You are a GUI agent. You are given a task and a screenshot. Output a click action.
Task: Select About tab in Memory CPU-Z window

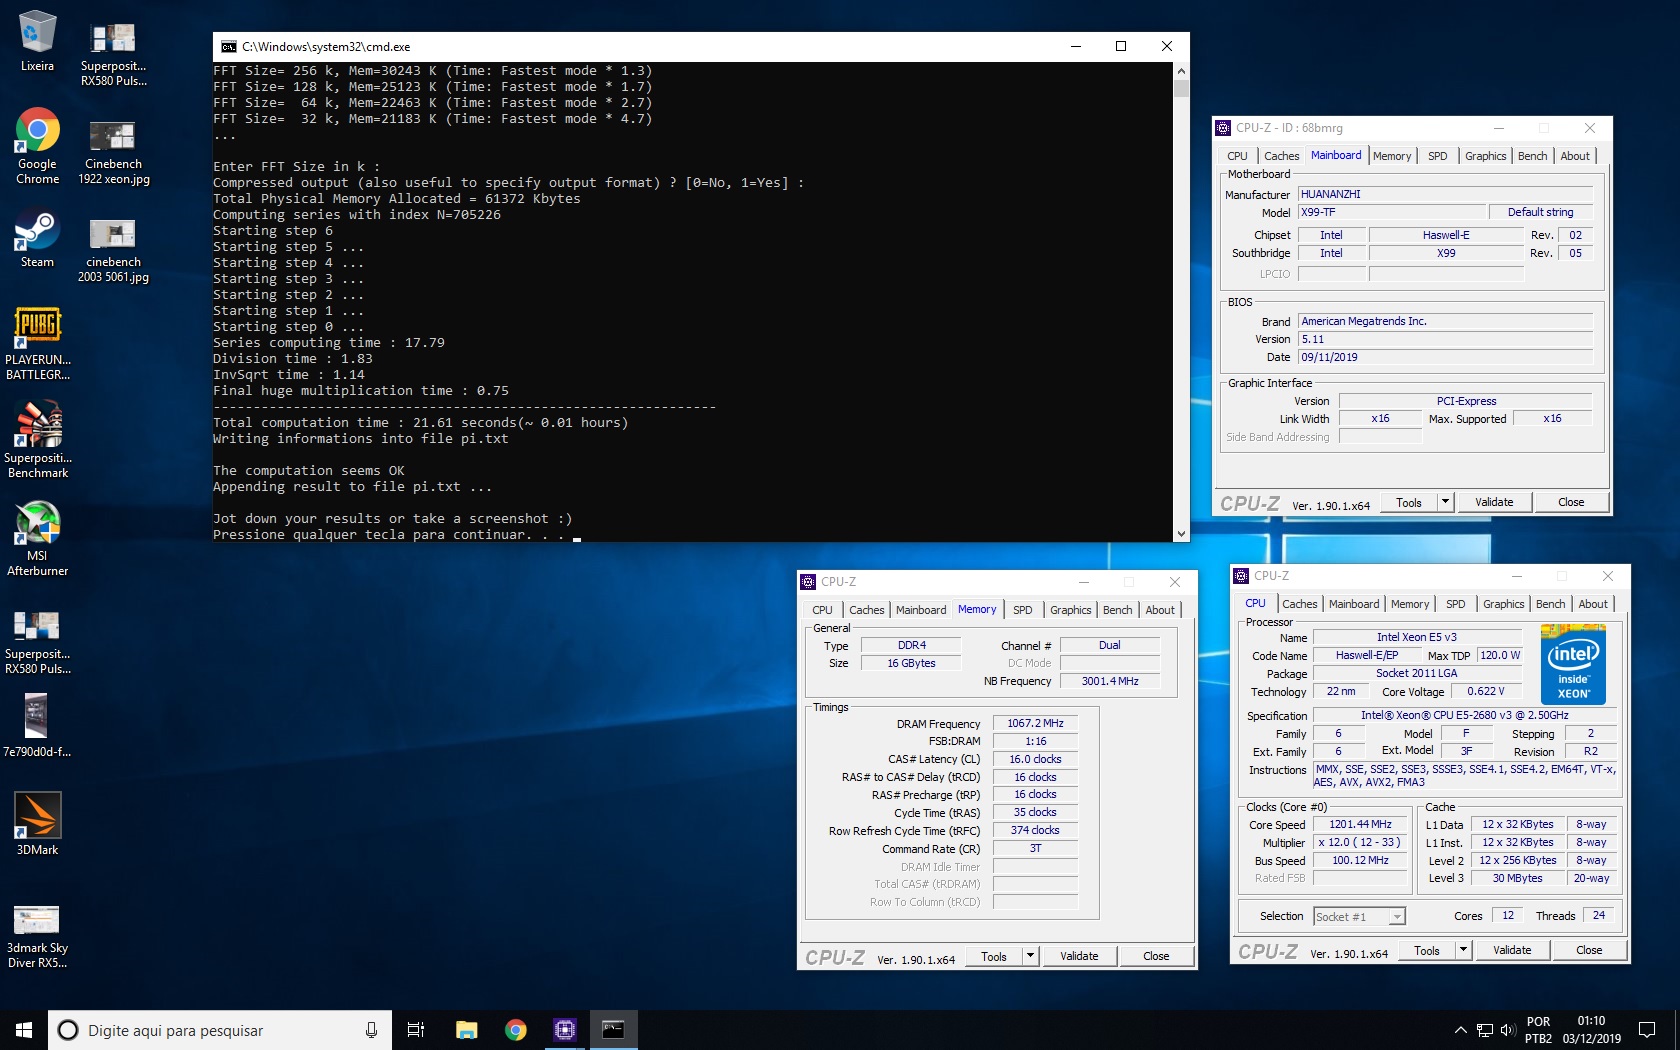tap(1160, 610)
